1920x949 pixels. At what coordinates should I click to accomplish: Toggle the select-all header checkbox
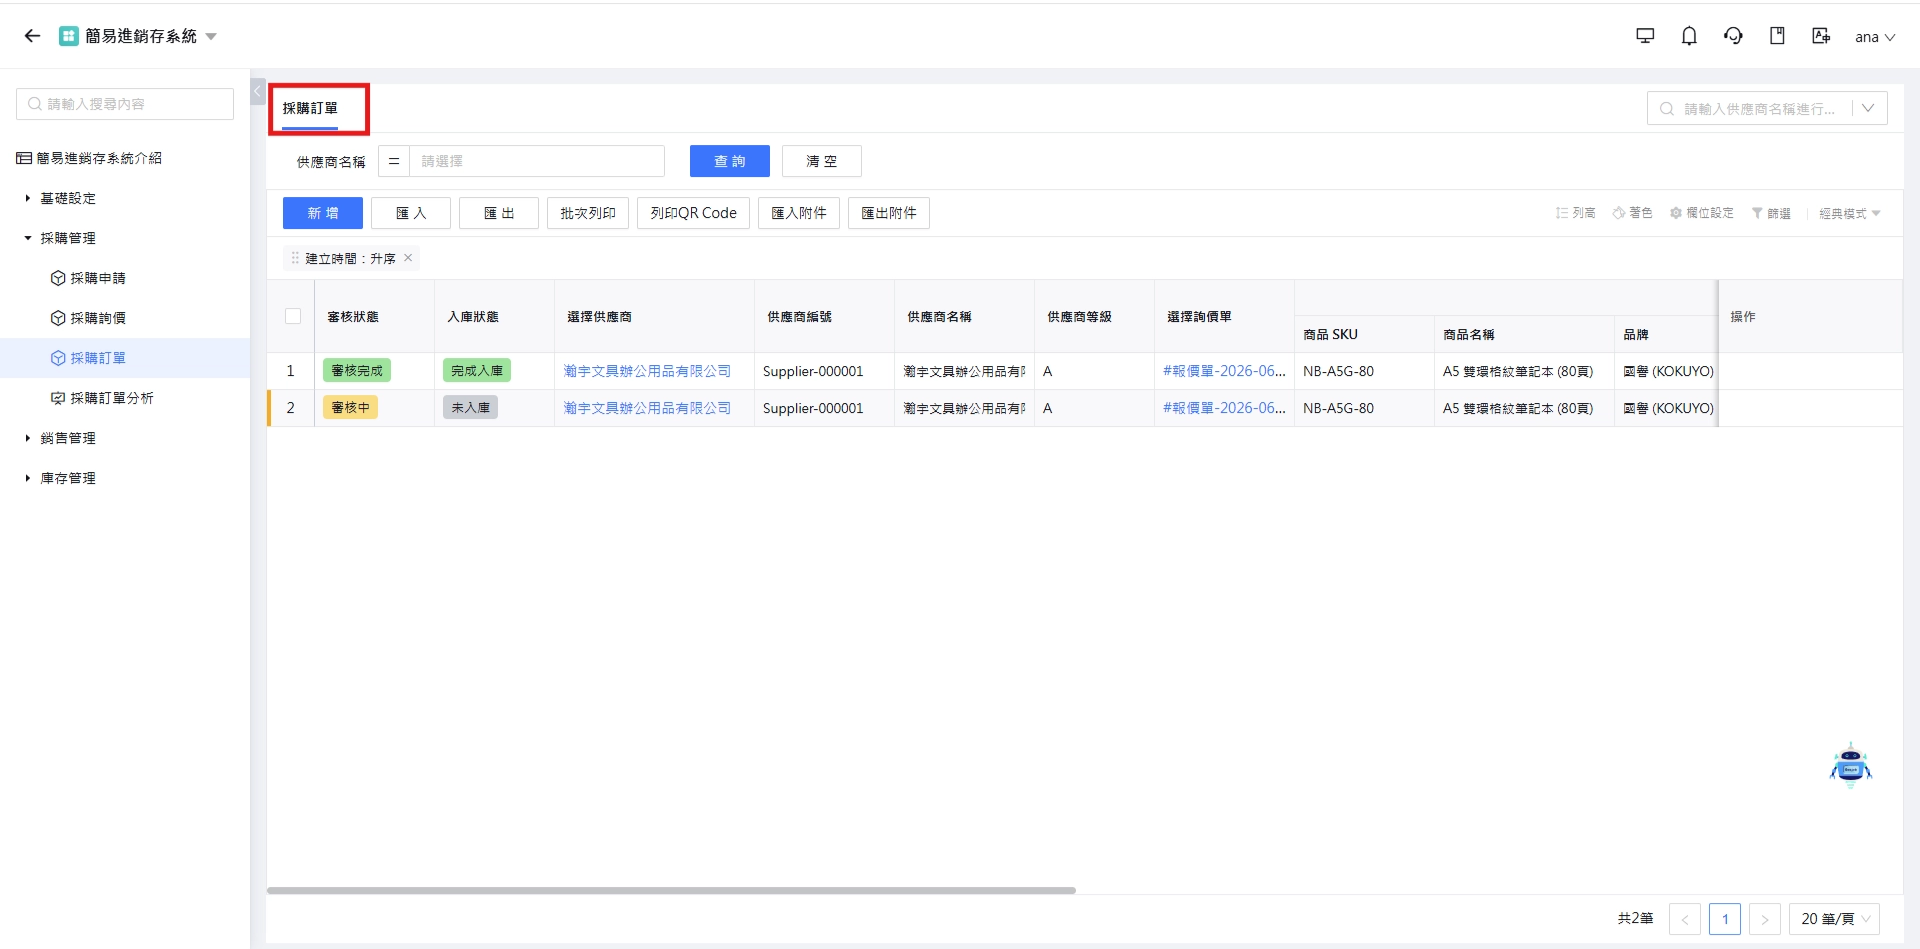click(x=293, y=316)
